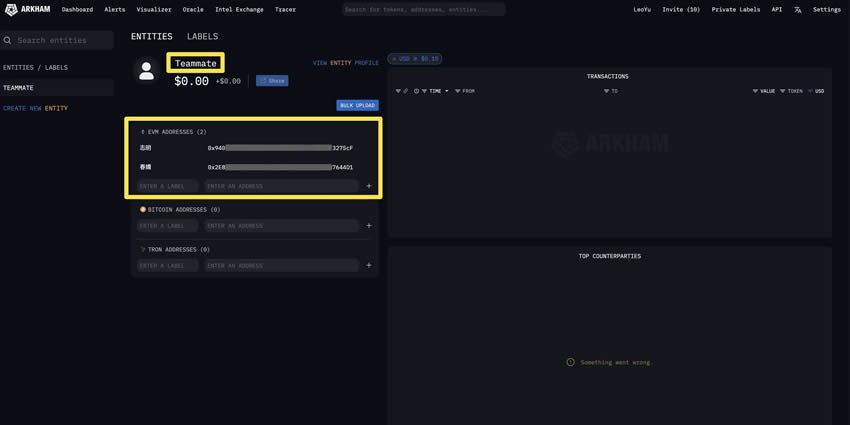The image size is (850, 425).
Task: Click the Search entities input field
Action: click(58, 41)
